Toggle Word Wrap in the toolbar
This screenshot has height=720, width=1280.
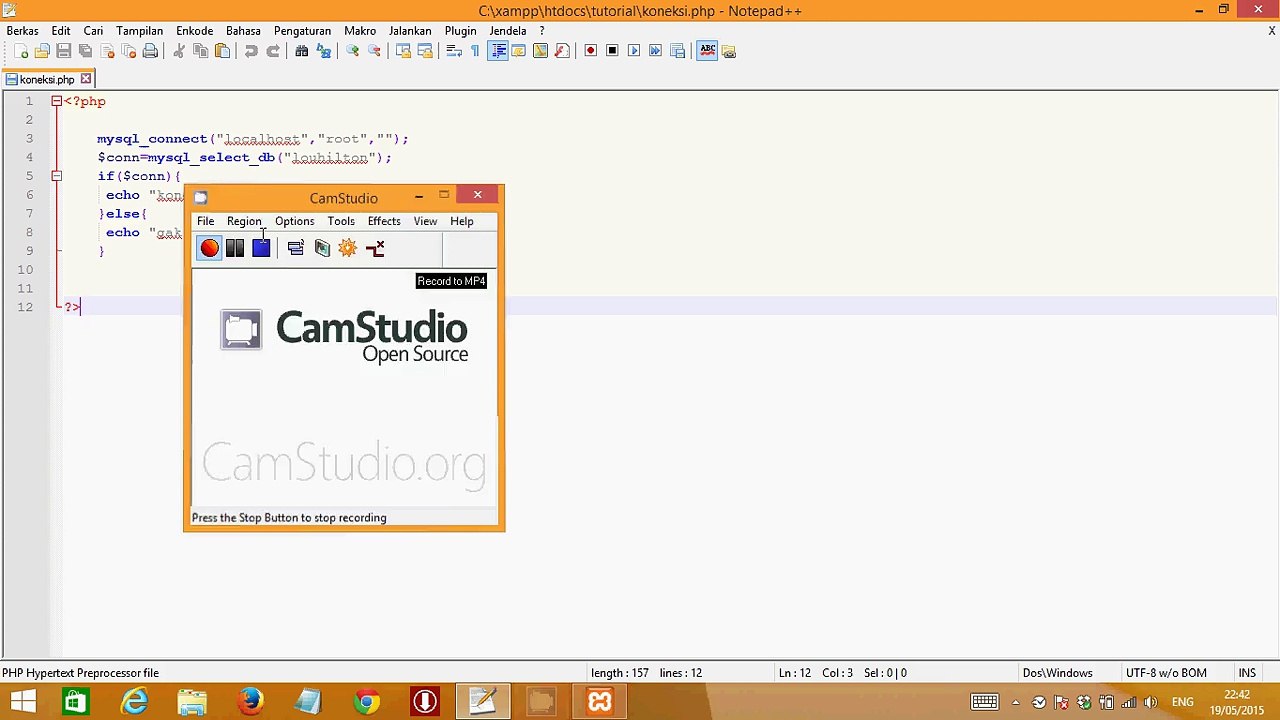coord(453,51)
